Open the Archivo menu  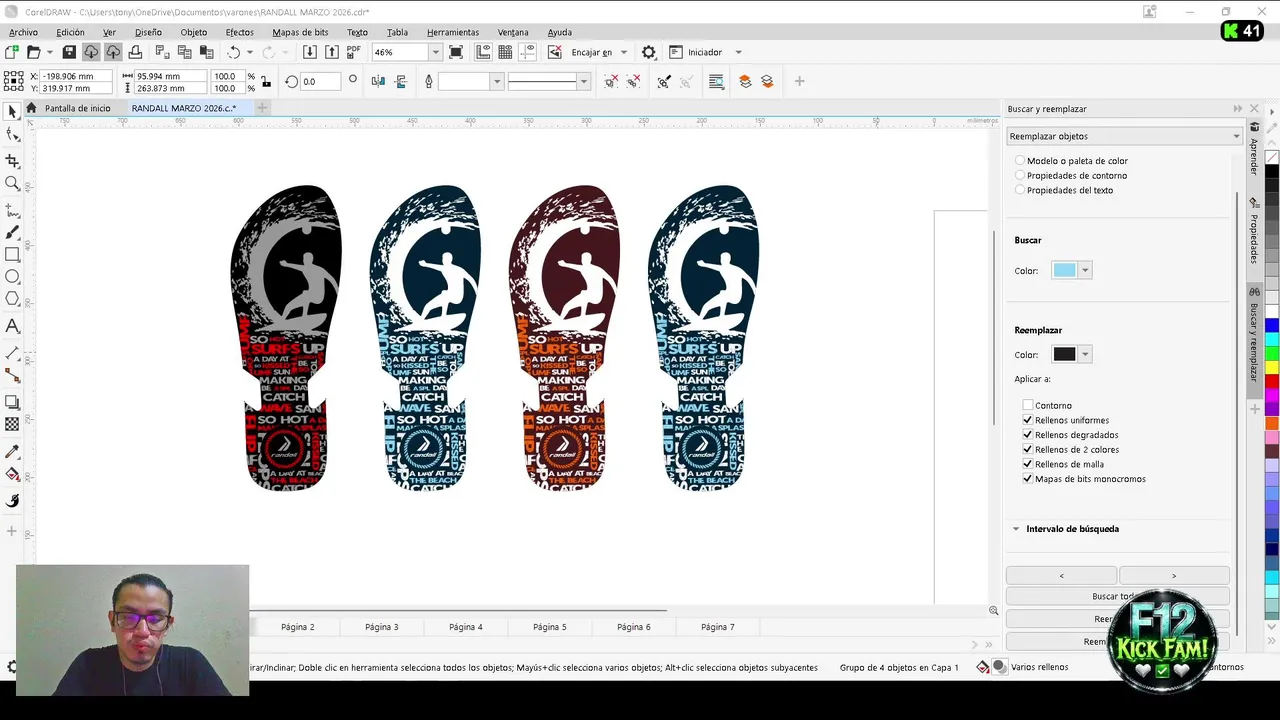[x=23, y=32]
